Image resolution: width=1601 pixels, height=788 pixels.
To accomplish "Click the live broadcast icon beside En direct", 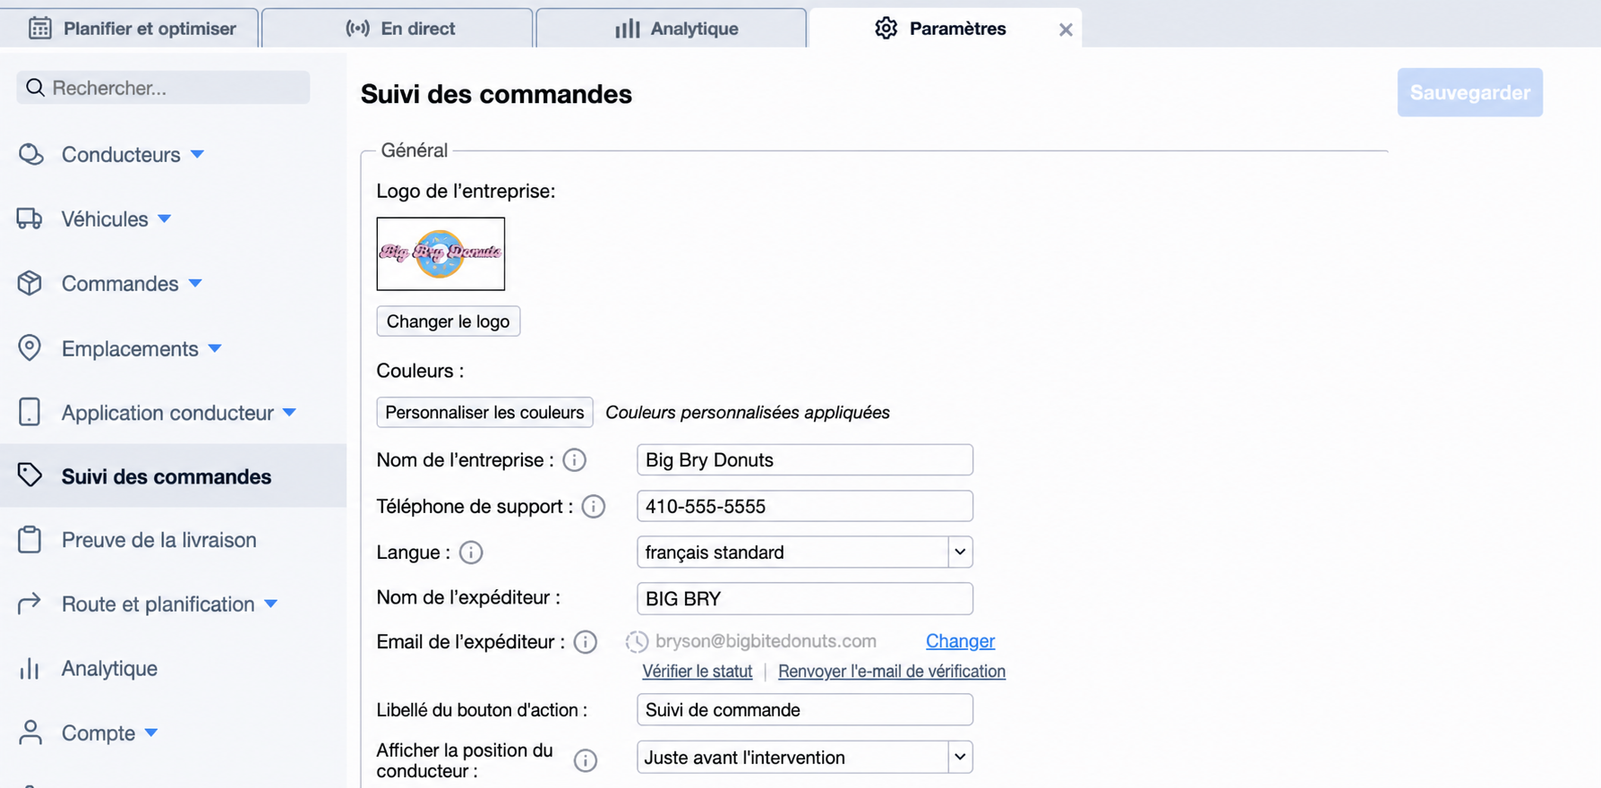I will [x=357, y=28].
